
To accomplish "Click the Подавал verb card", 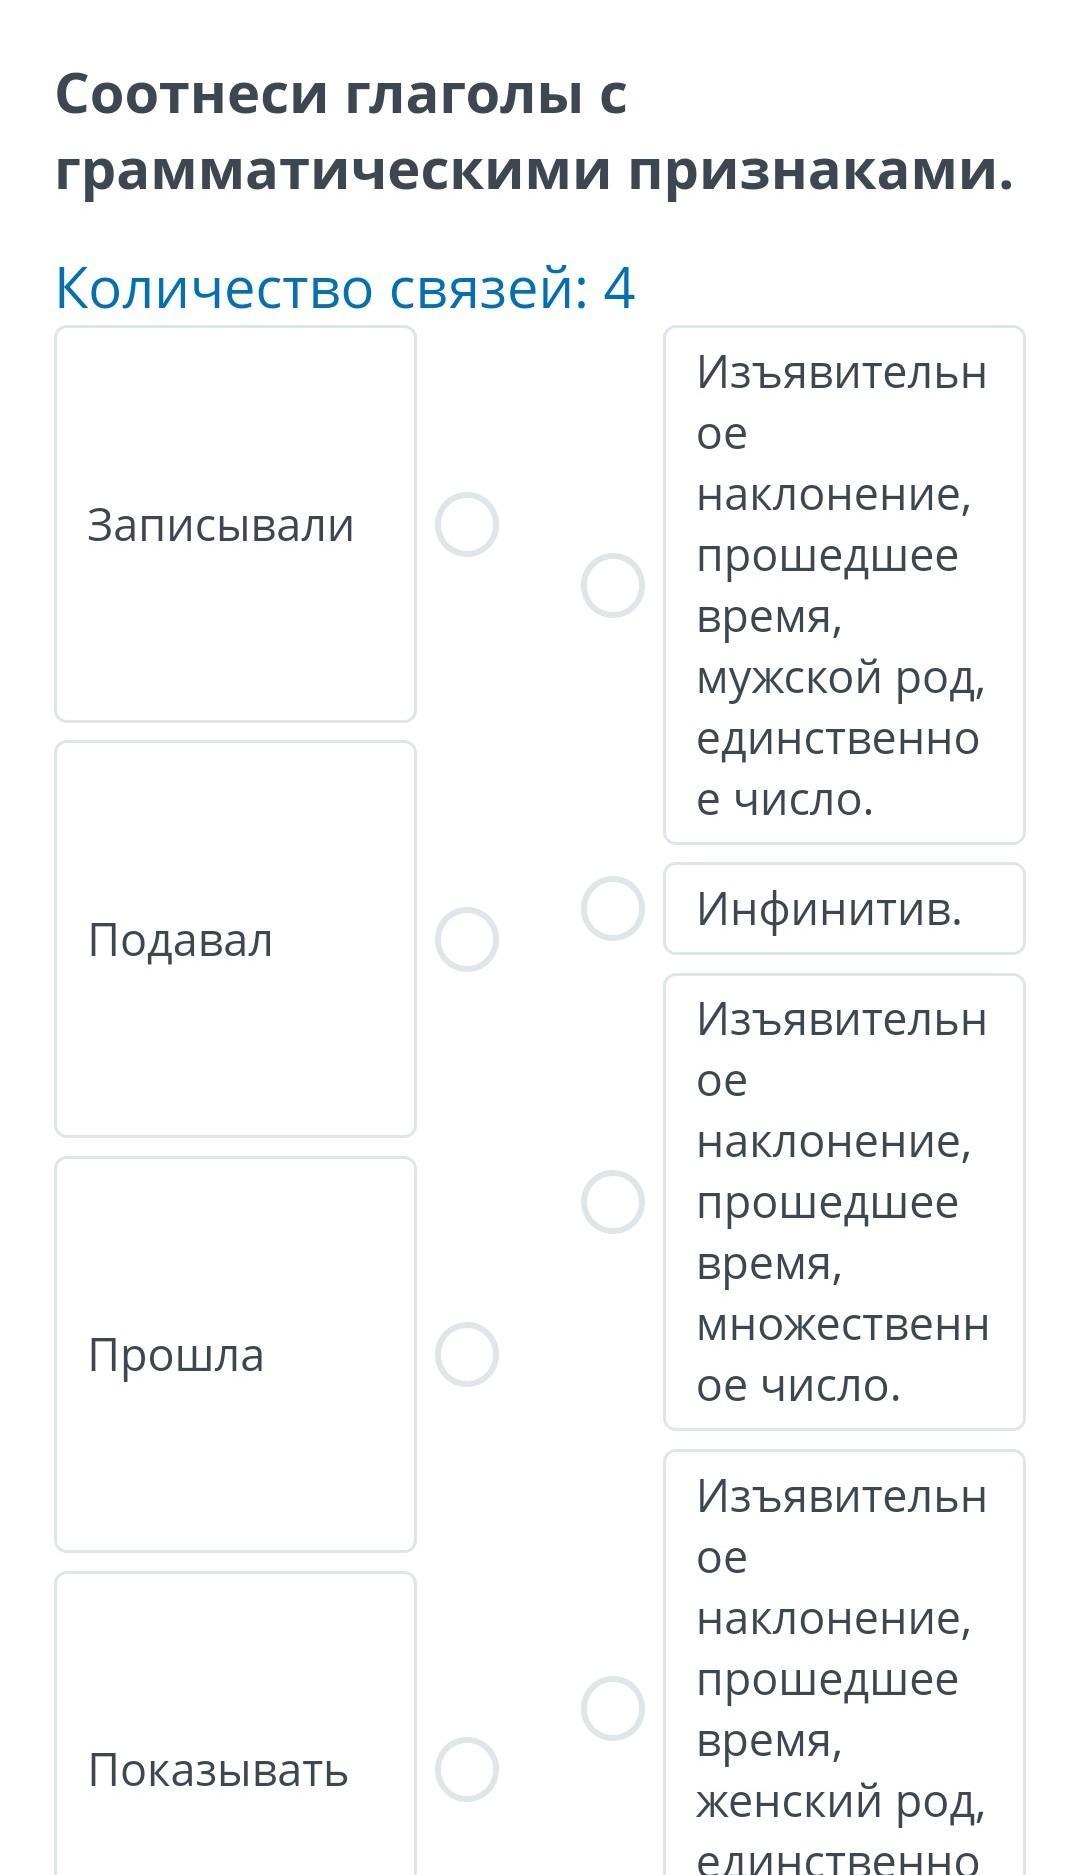I will [x=235, y=940].
